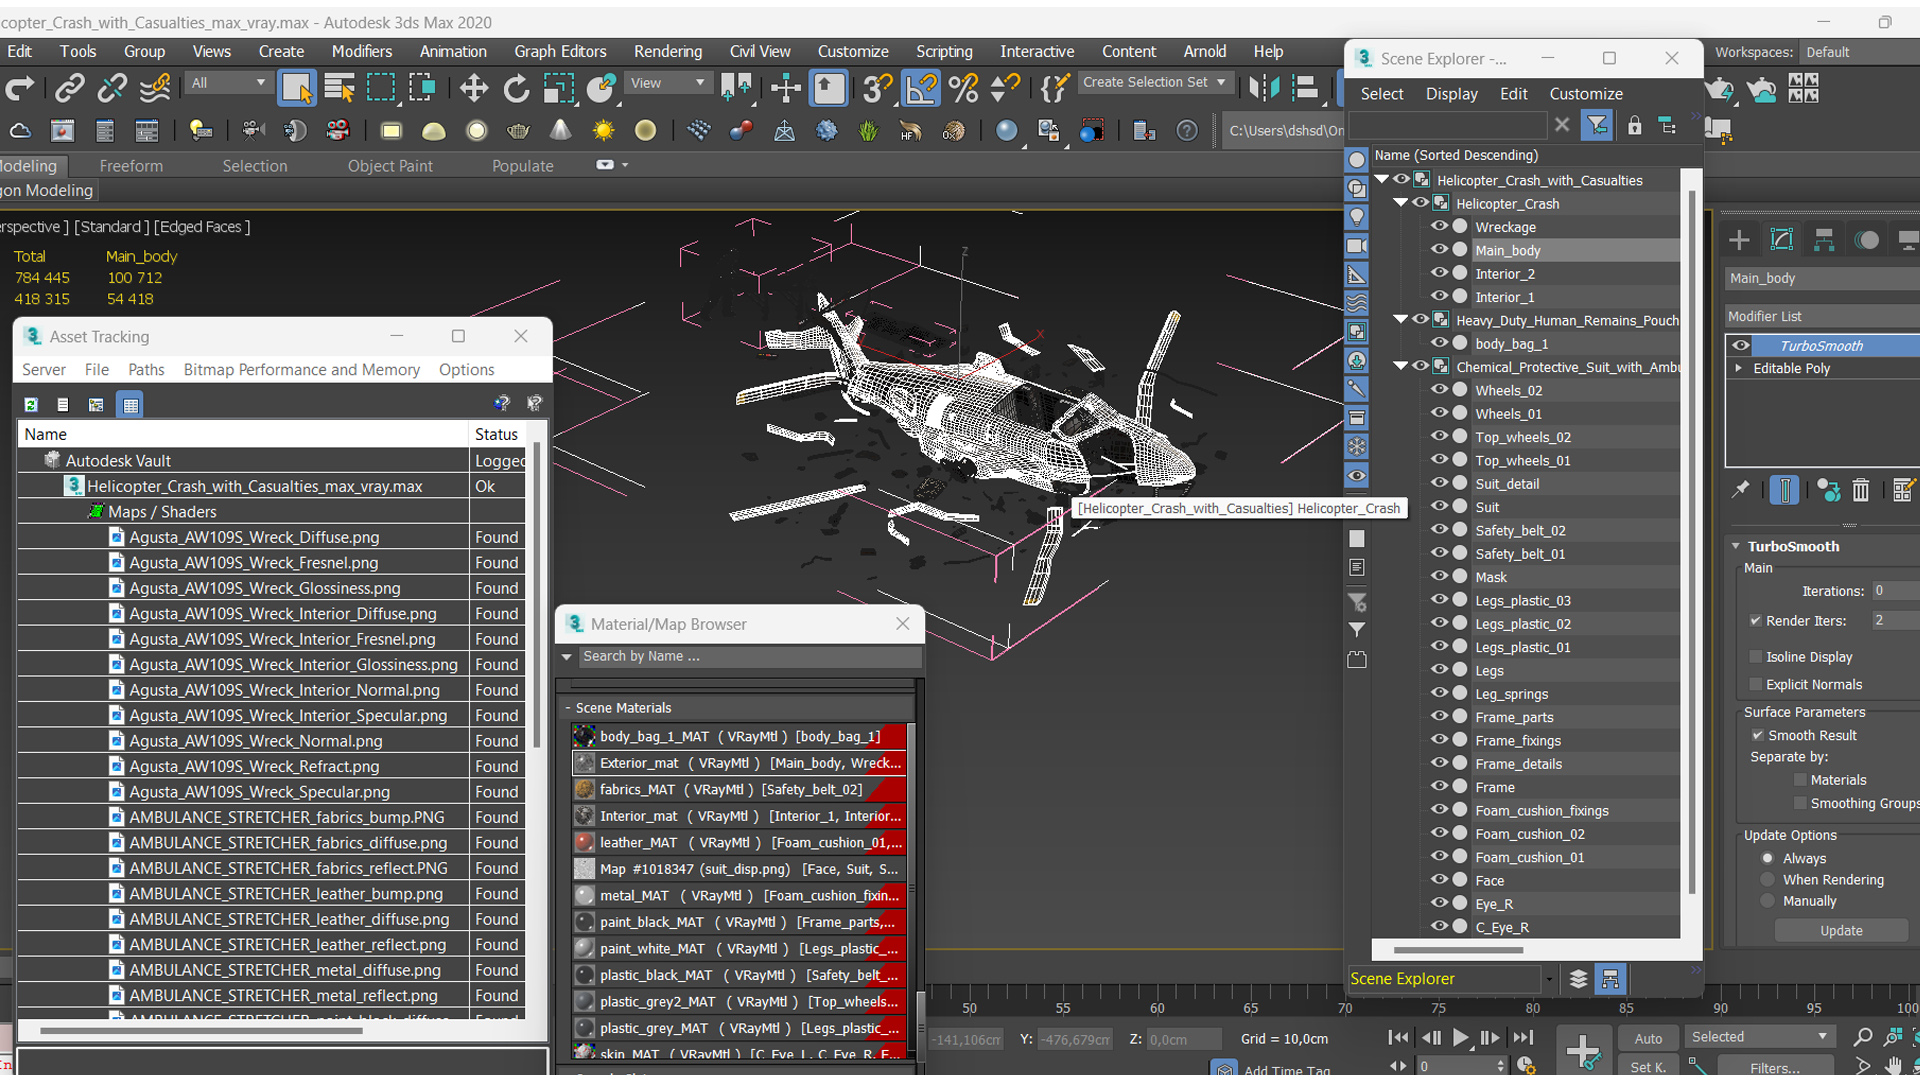Click the Create Teapot primitive icon
Viewport: 1920px width, 1080px height.
tap(518, 131)
